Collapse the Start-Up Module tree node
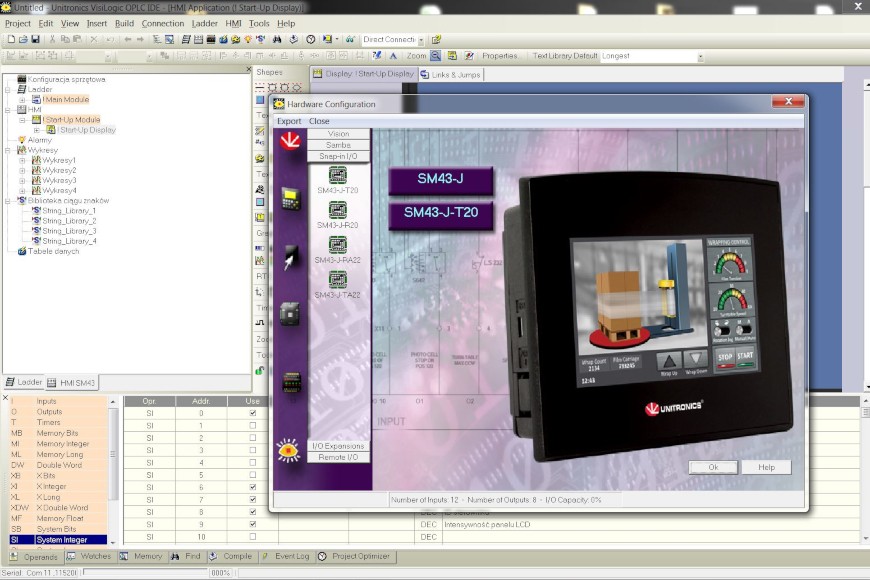This screenshot has width=870, height=580. coord(22,120)
